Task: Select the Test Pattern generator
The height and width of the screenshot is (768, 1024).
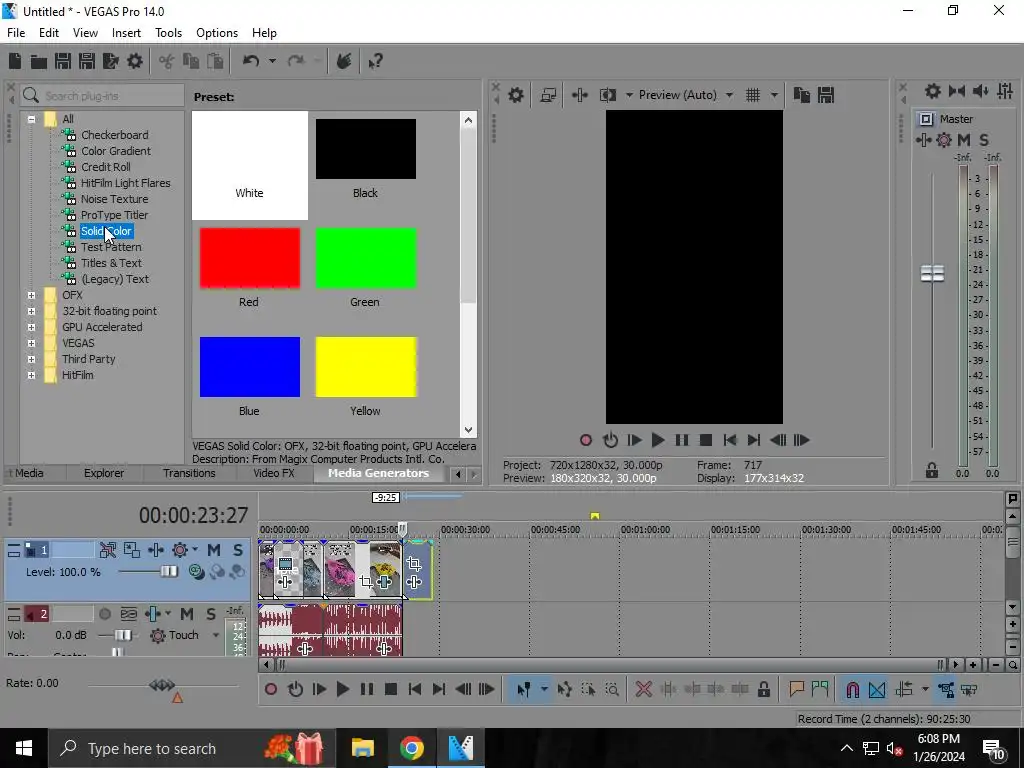Action: pos(111,247)
